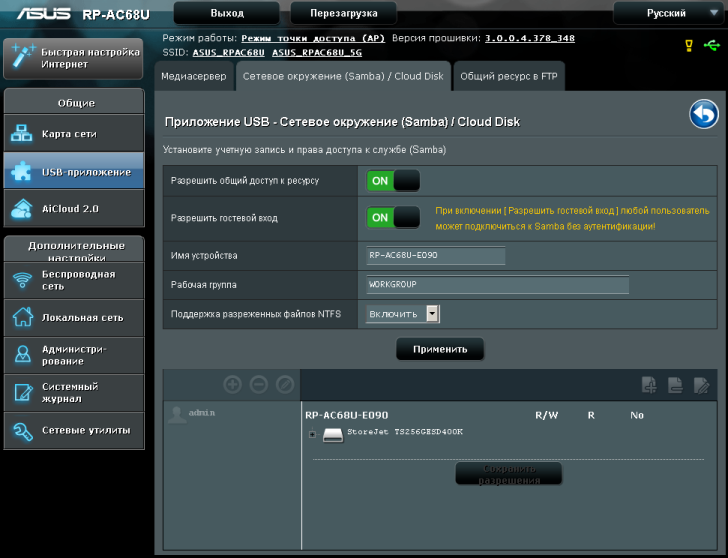
Task: Click the No permission column header
Action: pyautogui.click(x=637, y=415)
